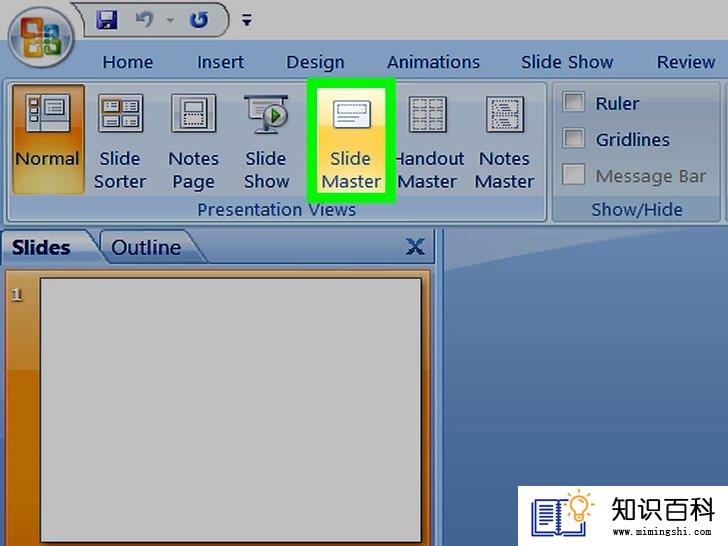This screenshot has width=728, height=546.
Task: Switch to Slide Sorter view
Action: (x=120, y=139)
